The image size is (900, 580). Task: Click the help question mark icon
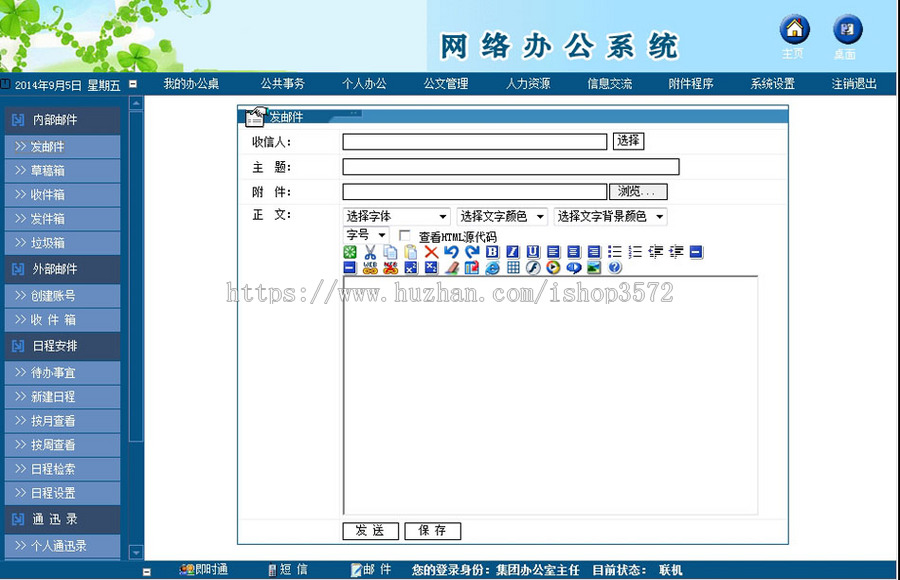pos(613,266)
